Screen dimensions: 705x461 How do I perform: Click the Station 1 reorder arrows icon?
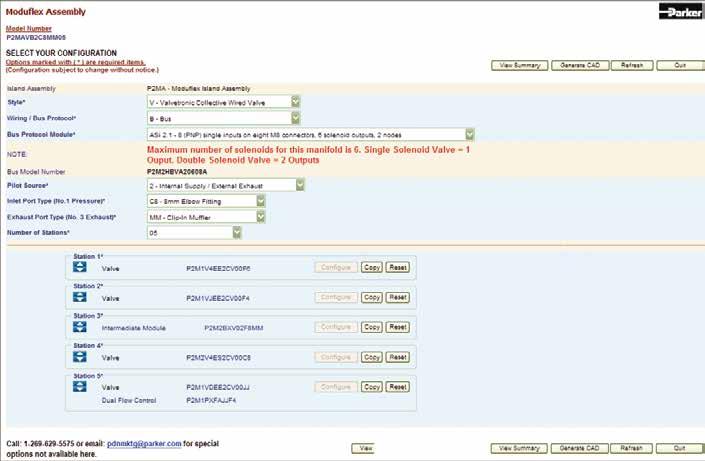80,267
